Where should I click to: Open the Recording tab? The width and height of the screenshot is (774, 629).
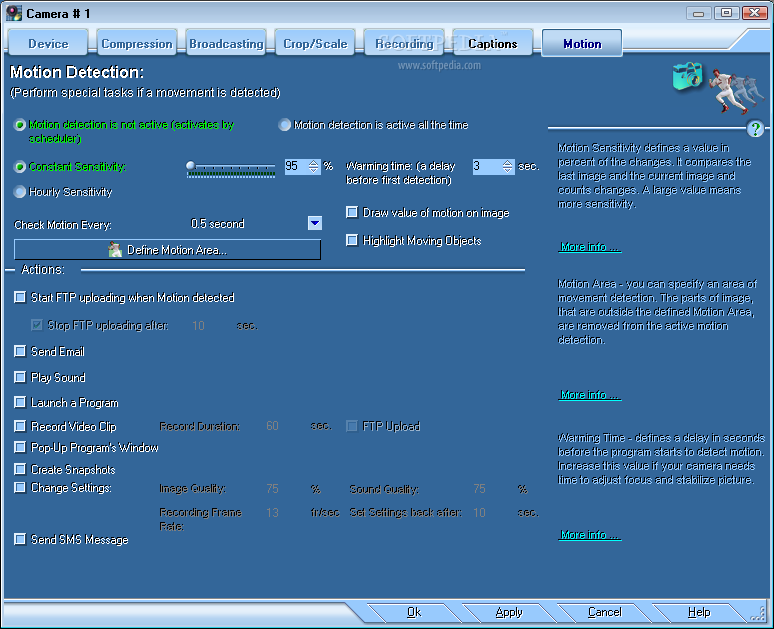tap(404, 43)
